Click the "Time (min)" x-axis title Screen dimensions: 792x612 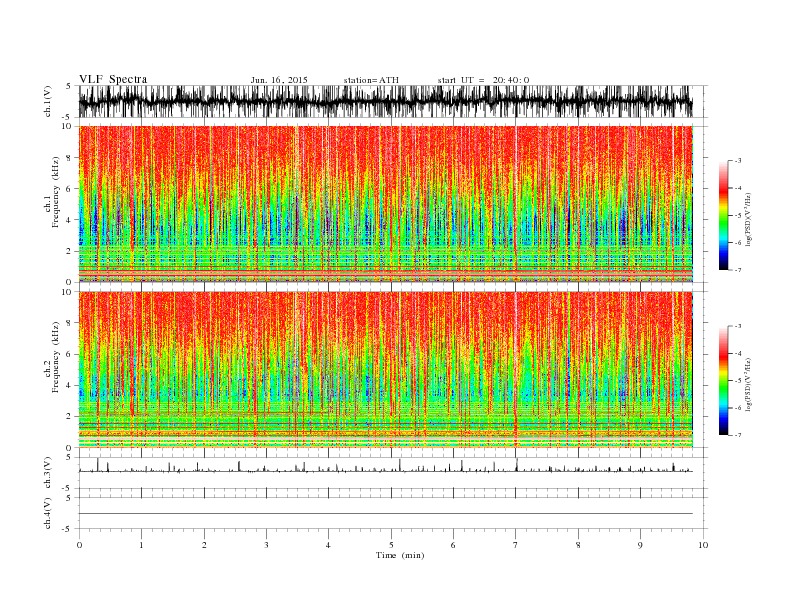pyautogui.click(x=400, y=555)
